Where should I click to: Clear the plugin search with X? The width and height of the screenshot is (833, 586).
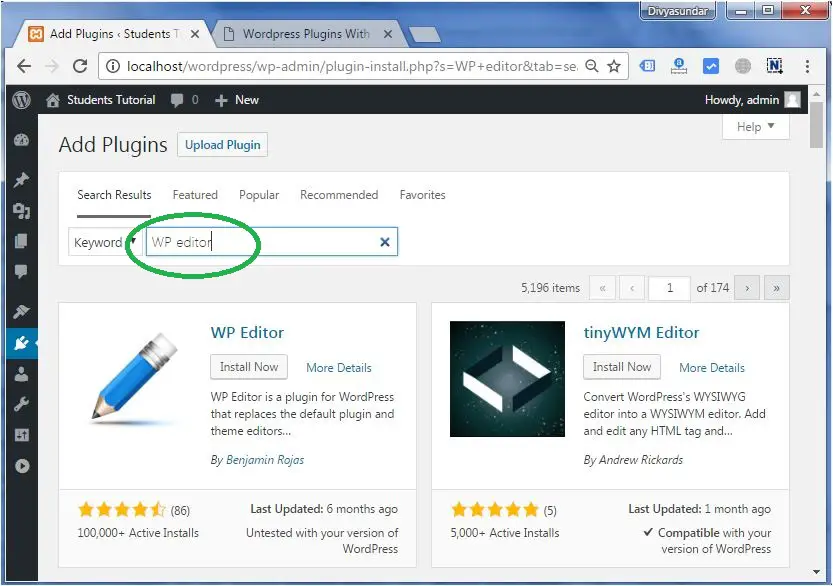coord(384,242)
